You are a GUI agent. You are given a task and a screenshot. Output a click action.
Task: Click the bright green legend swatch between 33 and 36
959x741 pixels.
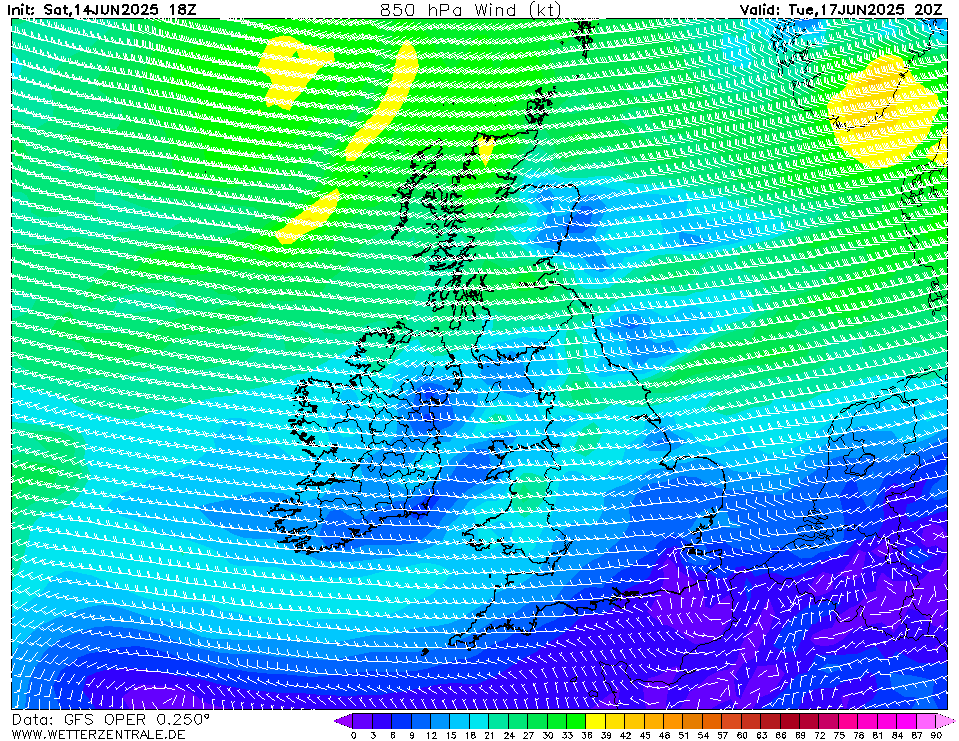(x=576, y=721)
